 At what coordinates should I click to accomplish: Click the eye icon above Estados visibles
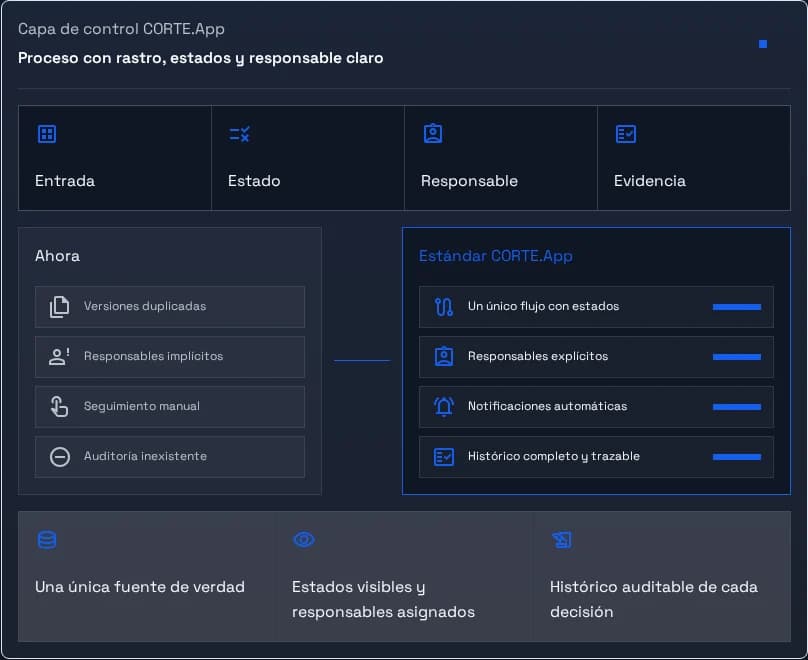[304, 539]
